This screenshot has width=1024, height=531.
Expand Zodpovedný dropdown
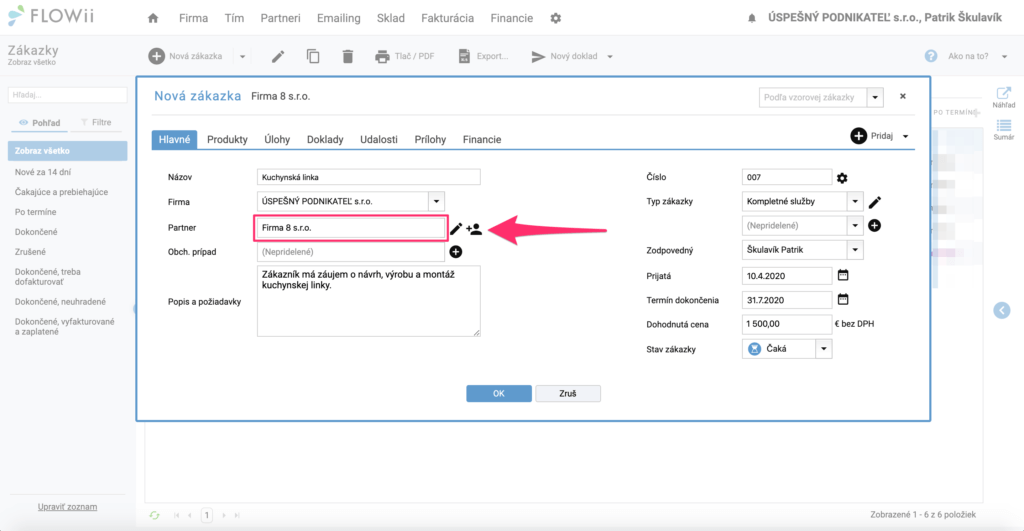[x=855, y=249]
